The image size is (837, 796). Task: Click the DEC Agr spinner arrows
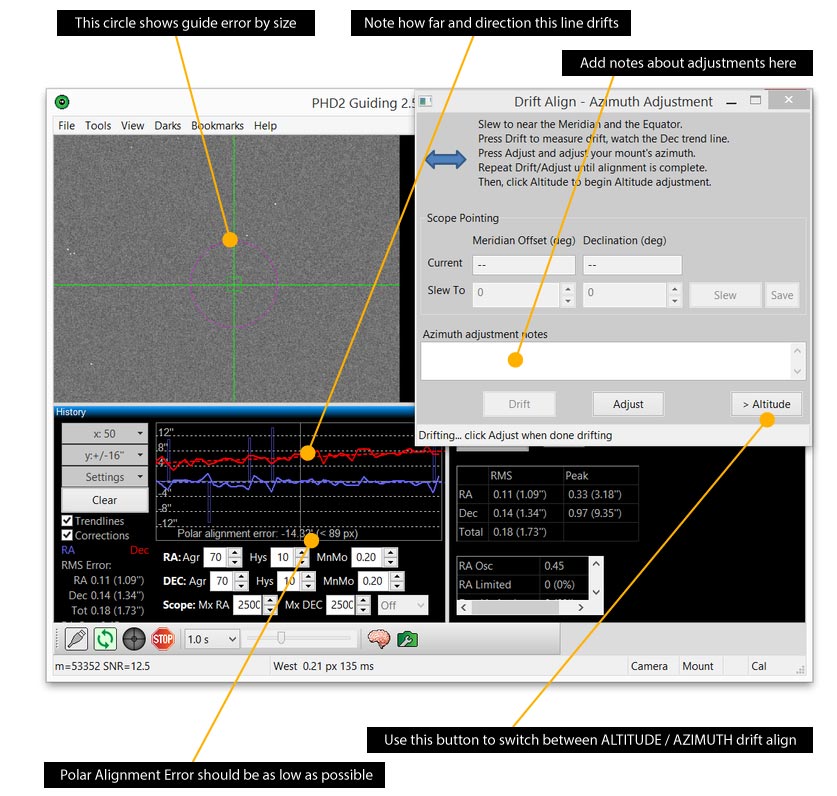pos(241,581)
